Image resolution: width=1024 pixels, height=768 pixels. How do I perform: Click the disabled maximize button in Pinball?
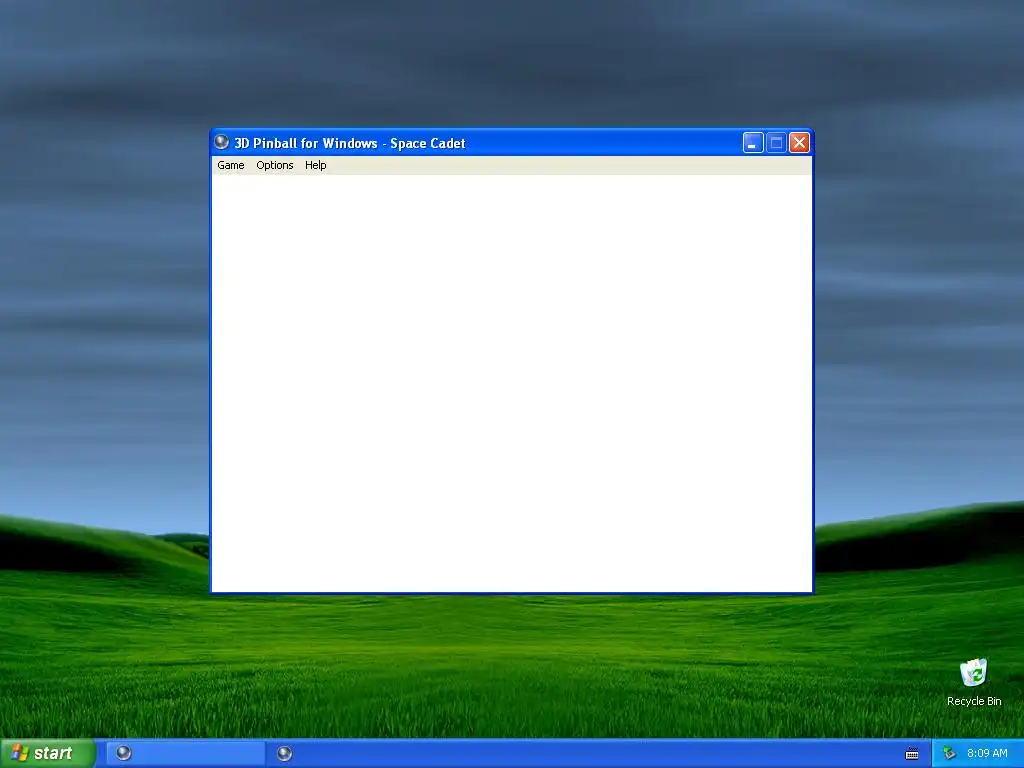pyautogui.click(x=776, y=142)
